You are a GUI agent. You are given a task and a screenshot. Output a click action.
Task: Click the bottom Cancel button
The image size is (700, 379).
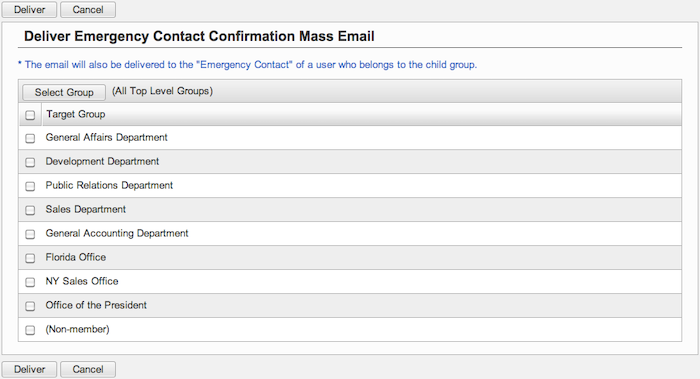88,369
